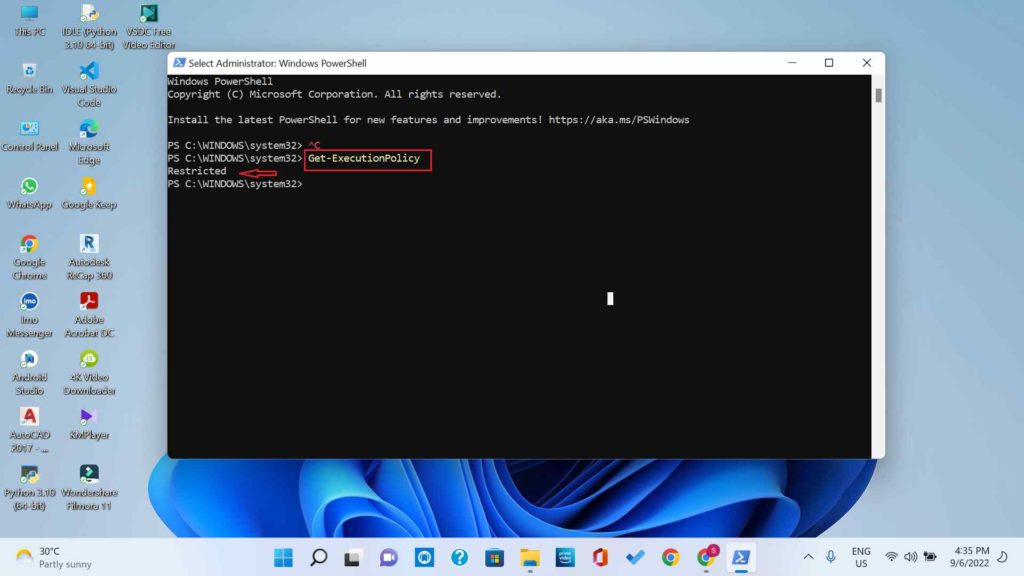Click the Get-ExecutionPolicy command text
This screenshot has height=576, width=1024.
pos(364,158)
